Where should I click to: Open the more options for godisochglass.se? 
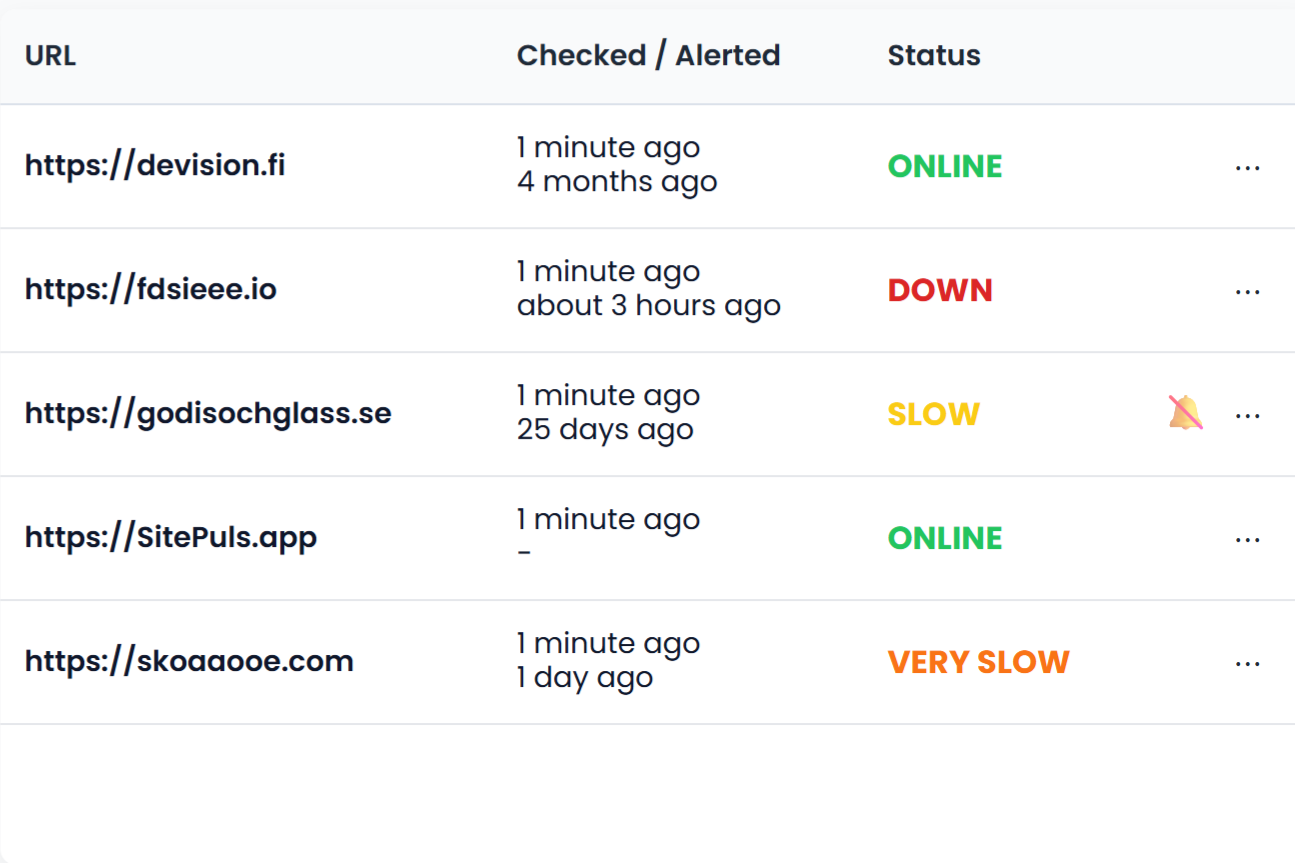pyautogui.click(x=1247, y=415)
